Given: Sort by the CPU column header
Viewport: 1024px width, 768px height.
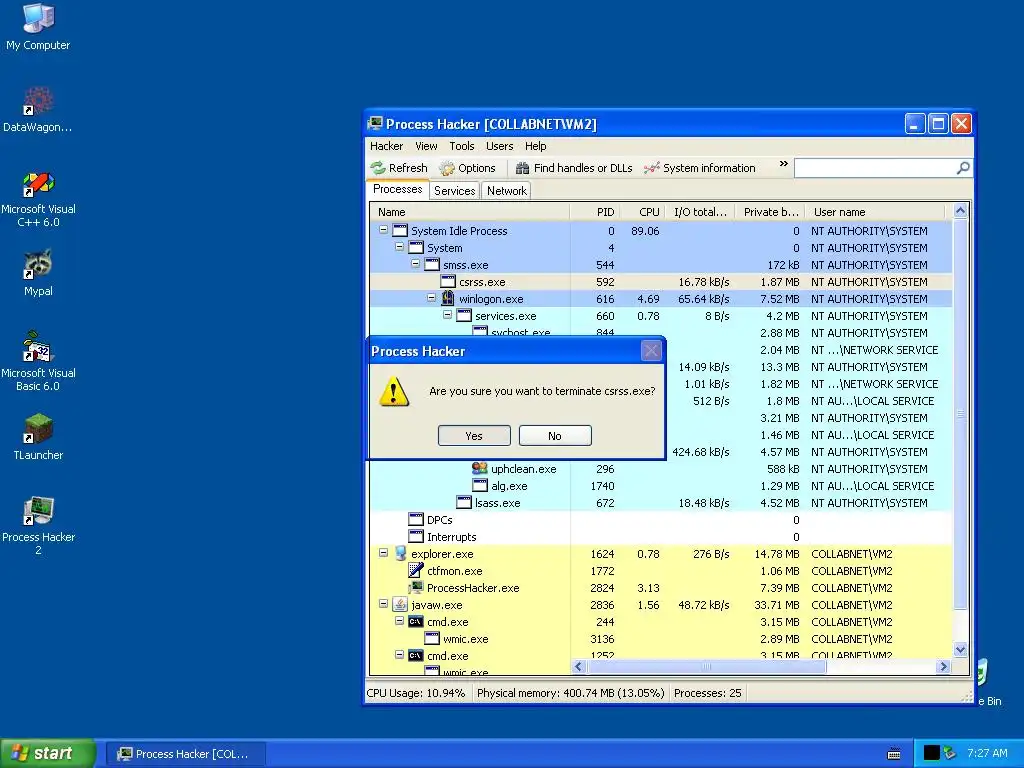Looking at the screenshot, I should click(643, 212).
